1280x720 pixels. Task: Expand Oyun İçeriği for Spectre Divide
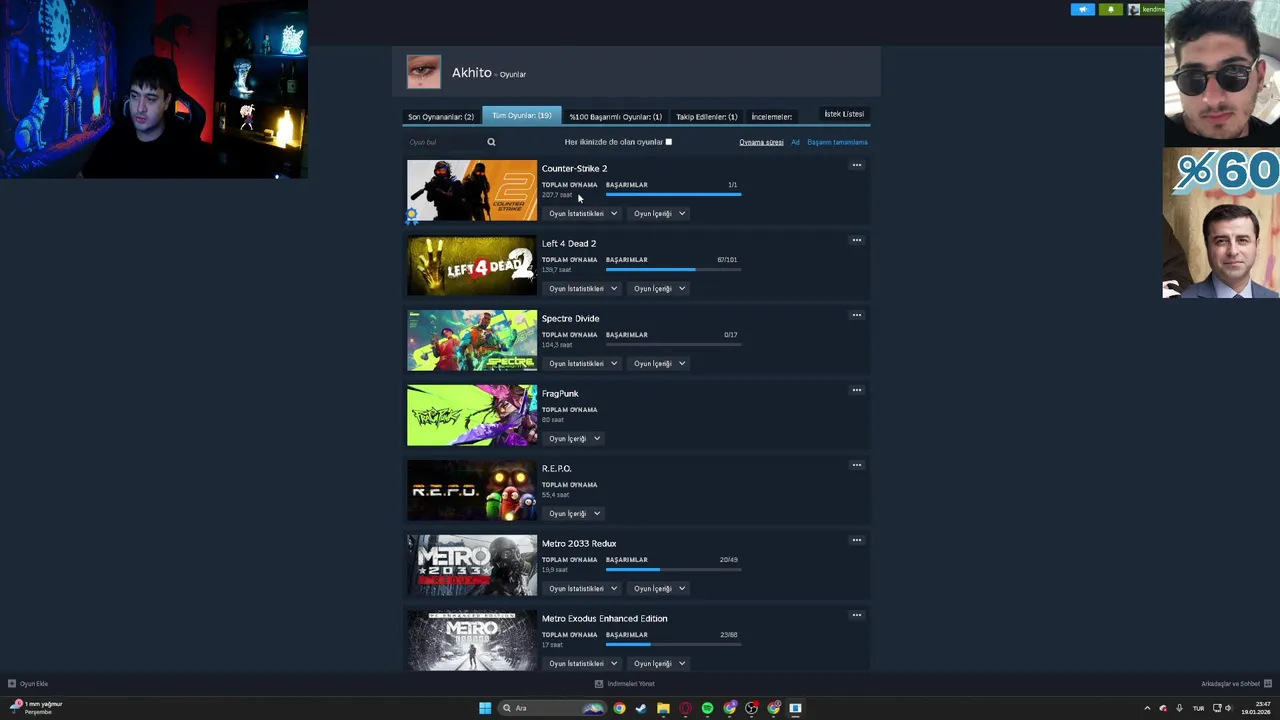[658, 363]
